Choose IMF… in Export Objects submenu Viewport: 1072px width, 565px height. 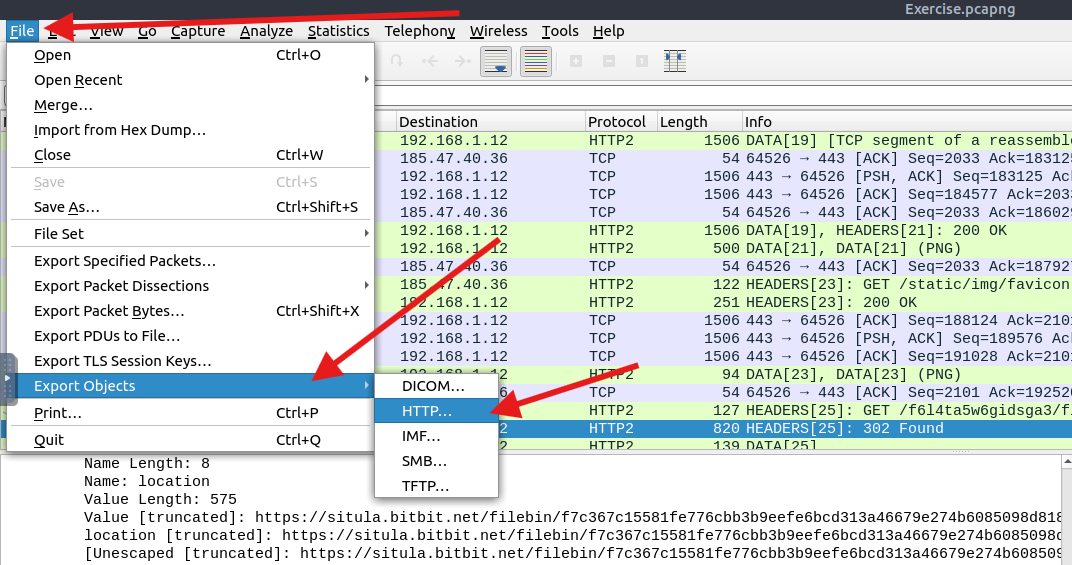click(436, 436)
